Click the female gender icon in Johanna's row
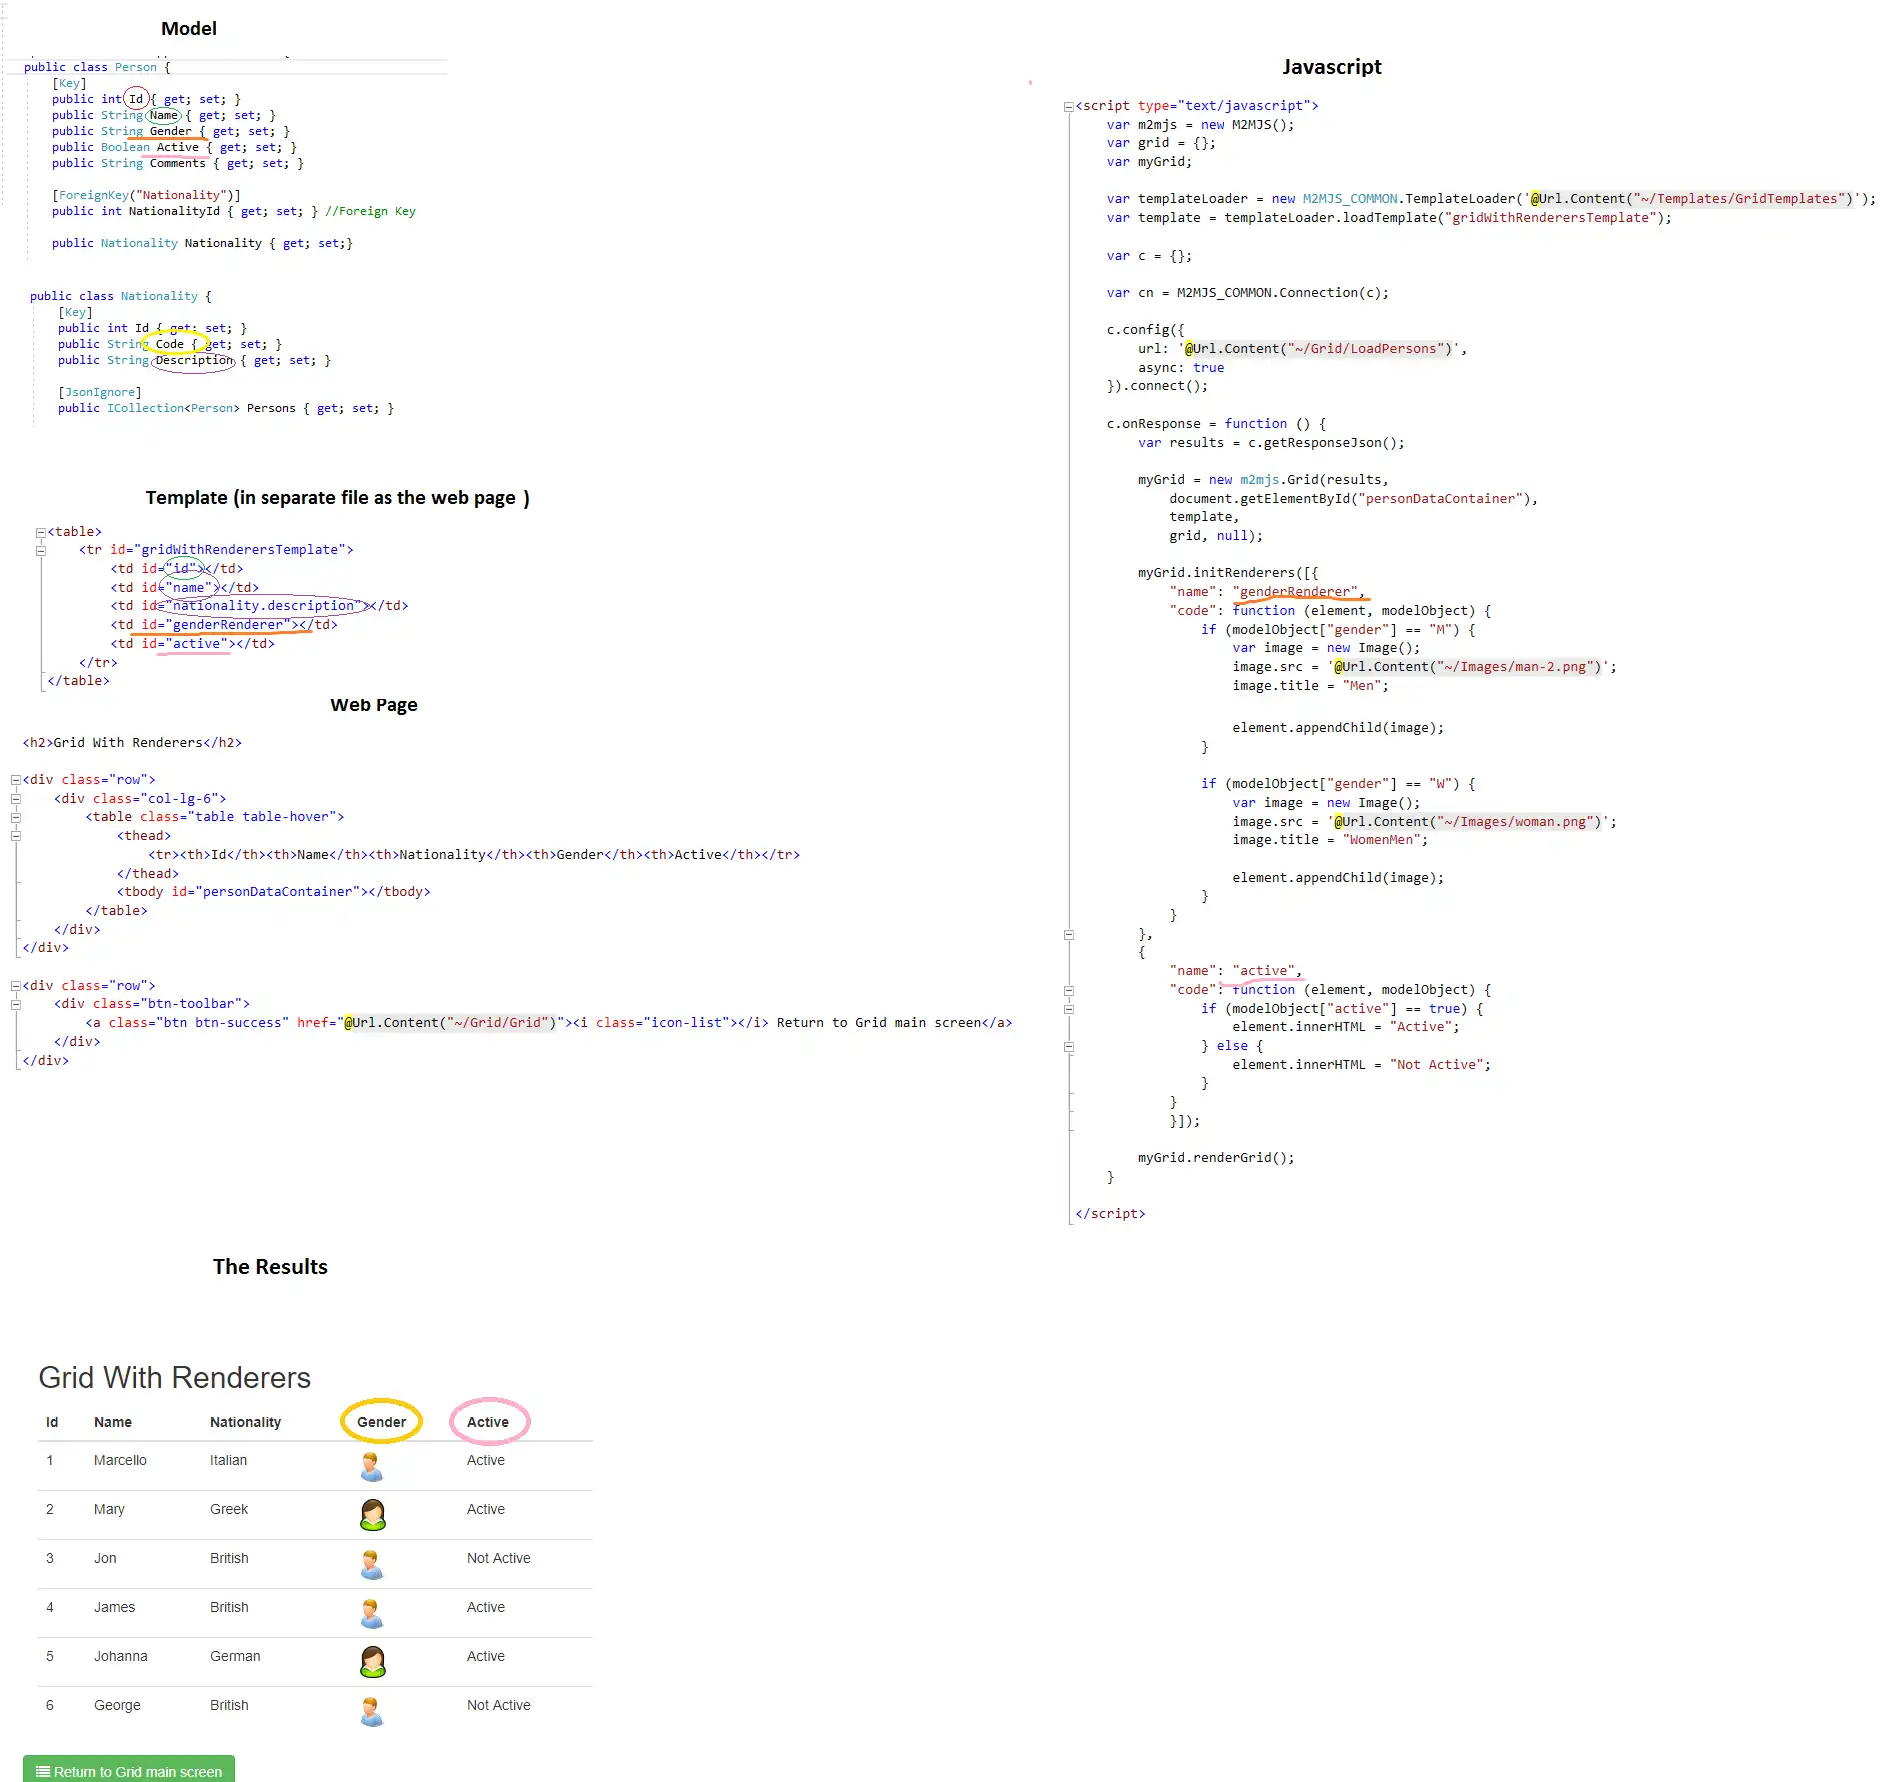The width and height of the screenshot is (1888, 1782). [373, 1662]
